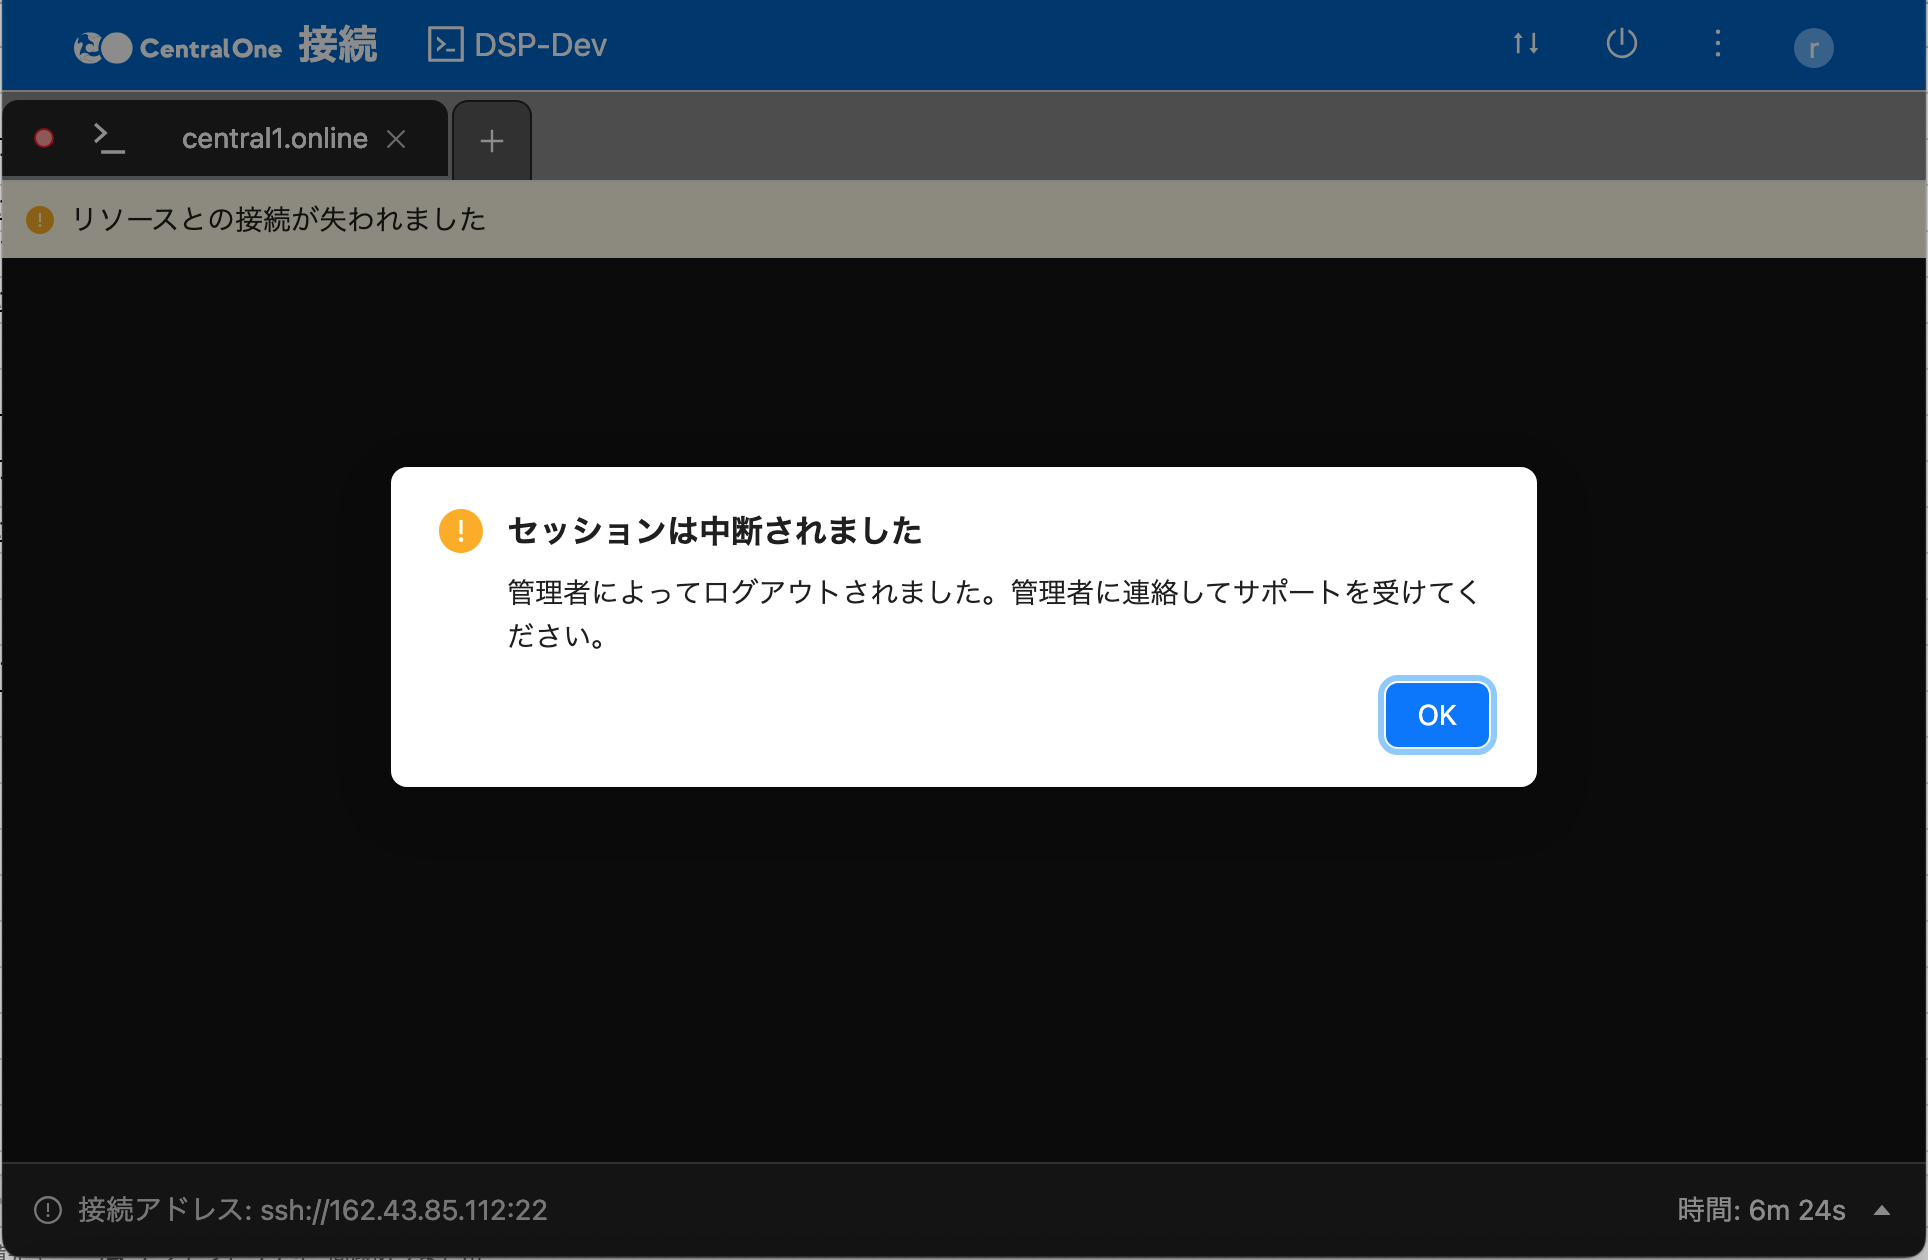1928x1260 pixels.
Task: Click the info icon beside connection address
Action: [48, 1210]
